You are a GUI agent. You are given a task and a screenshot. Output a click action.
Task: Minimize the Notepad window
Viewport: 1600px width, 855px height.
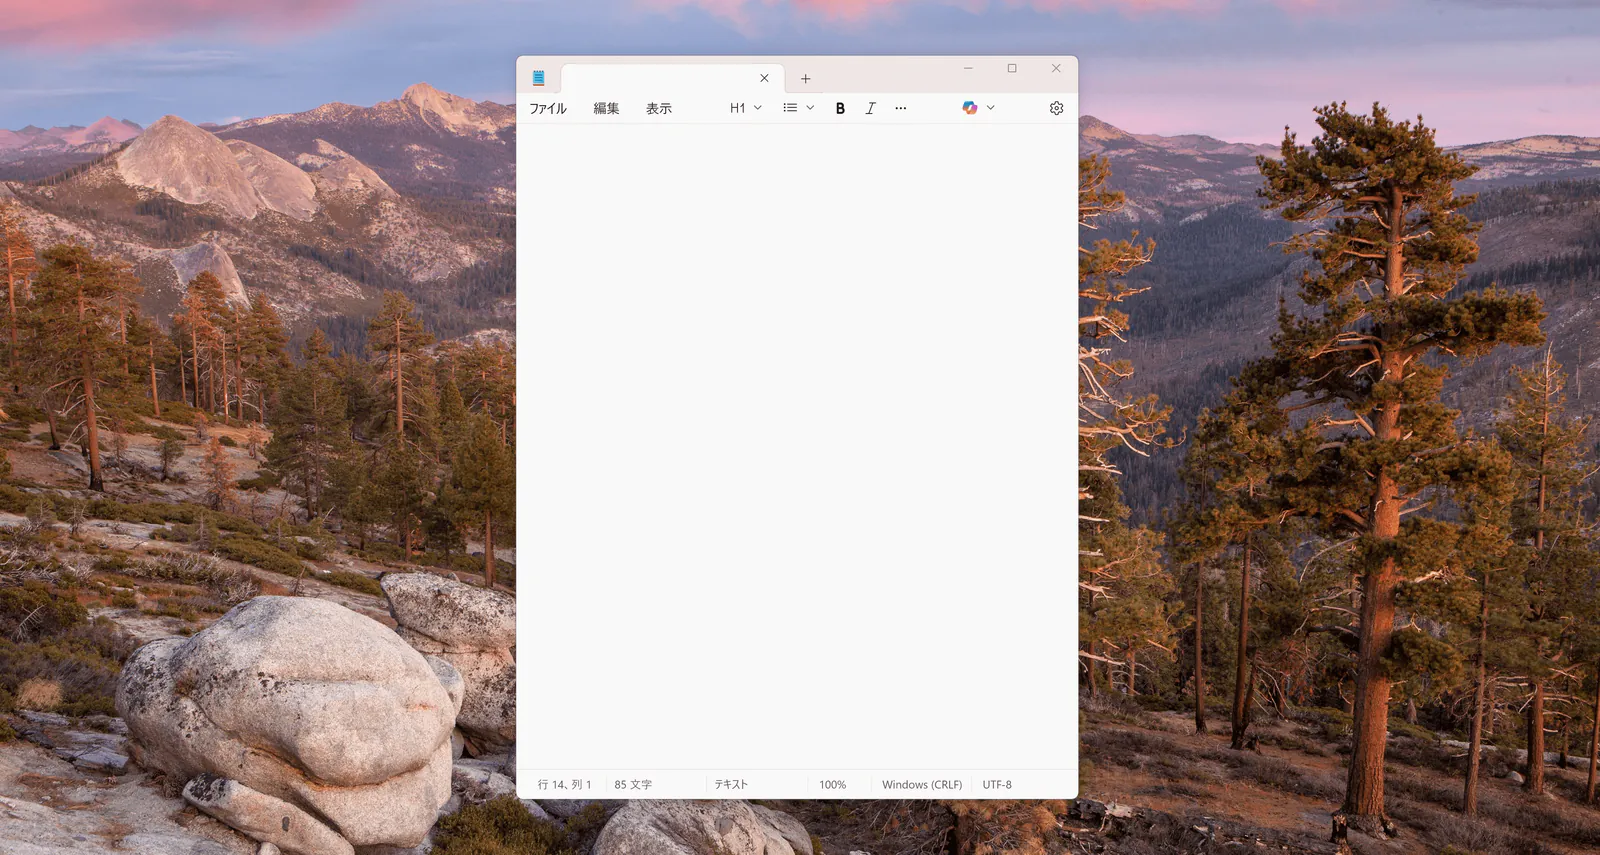coord(968,68)
